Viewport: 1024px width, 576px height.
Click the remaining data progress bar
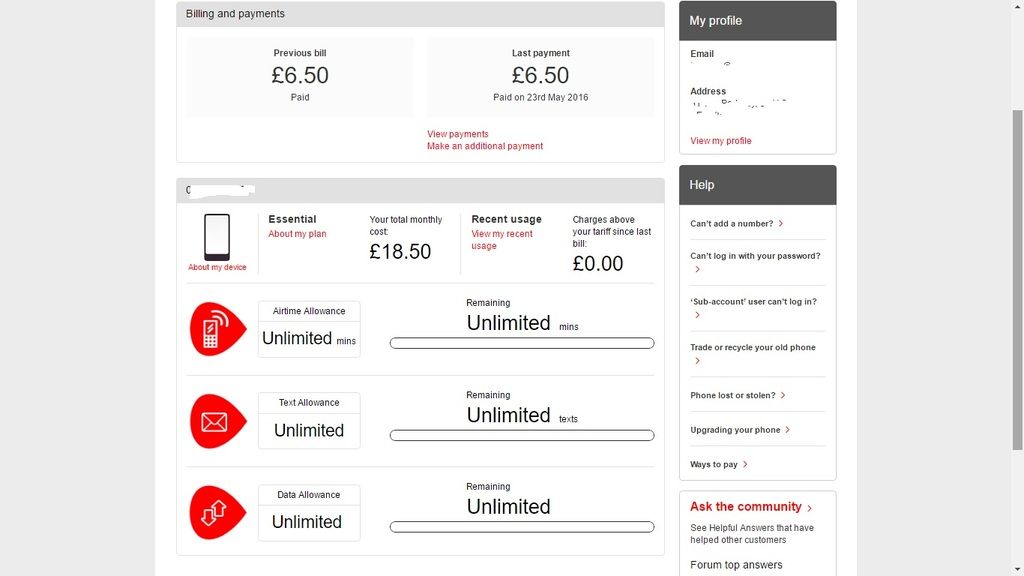click(522, 527)
